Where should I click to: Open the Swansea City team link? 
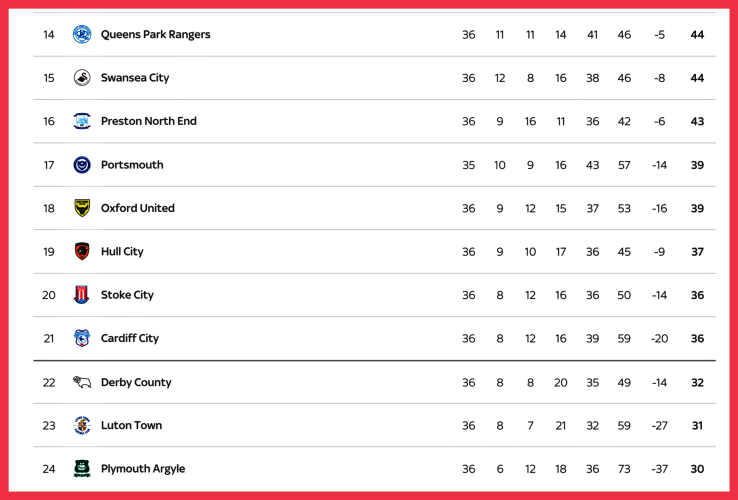coord(135,78)
